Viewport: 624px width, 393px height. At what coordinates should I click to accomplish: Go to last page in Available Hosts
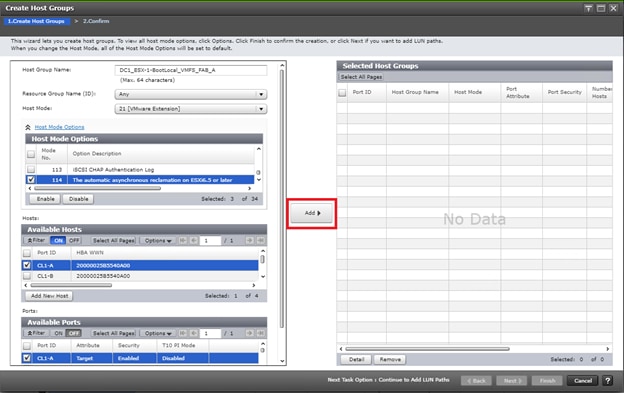[261, 240]
